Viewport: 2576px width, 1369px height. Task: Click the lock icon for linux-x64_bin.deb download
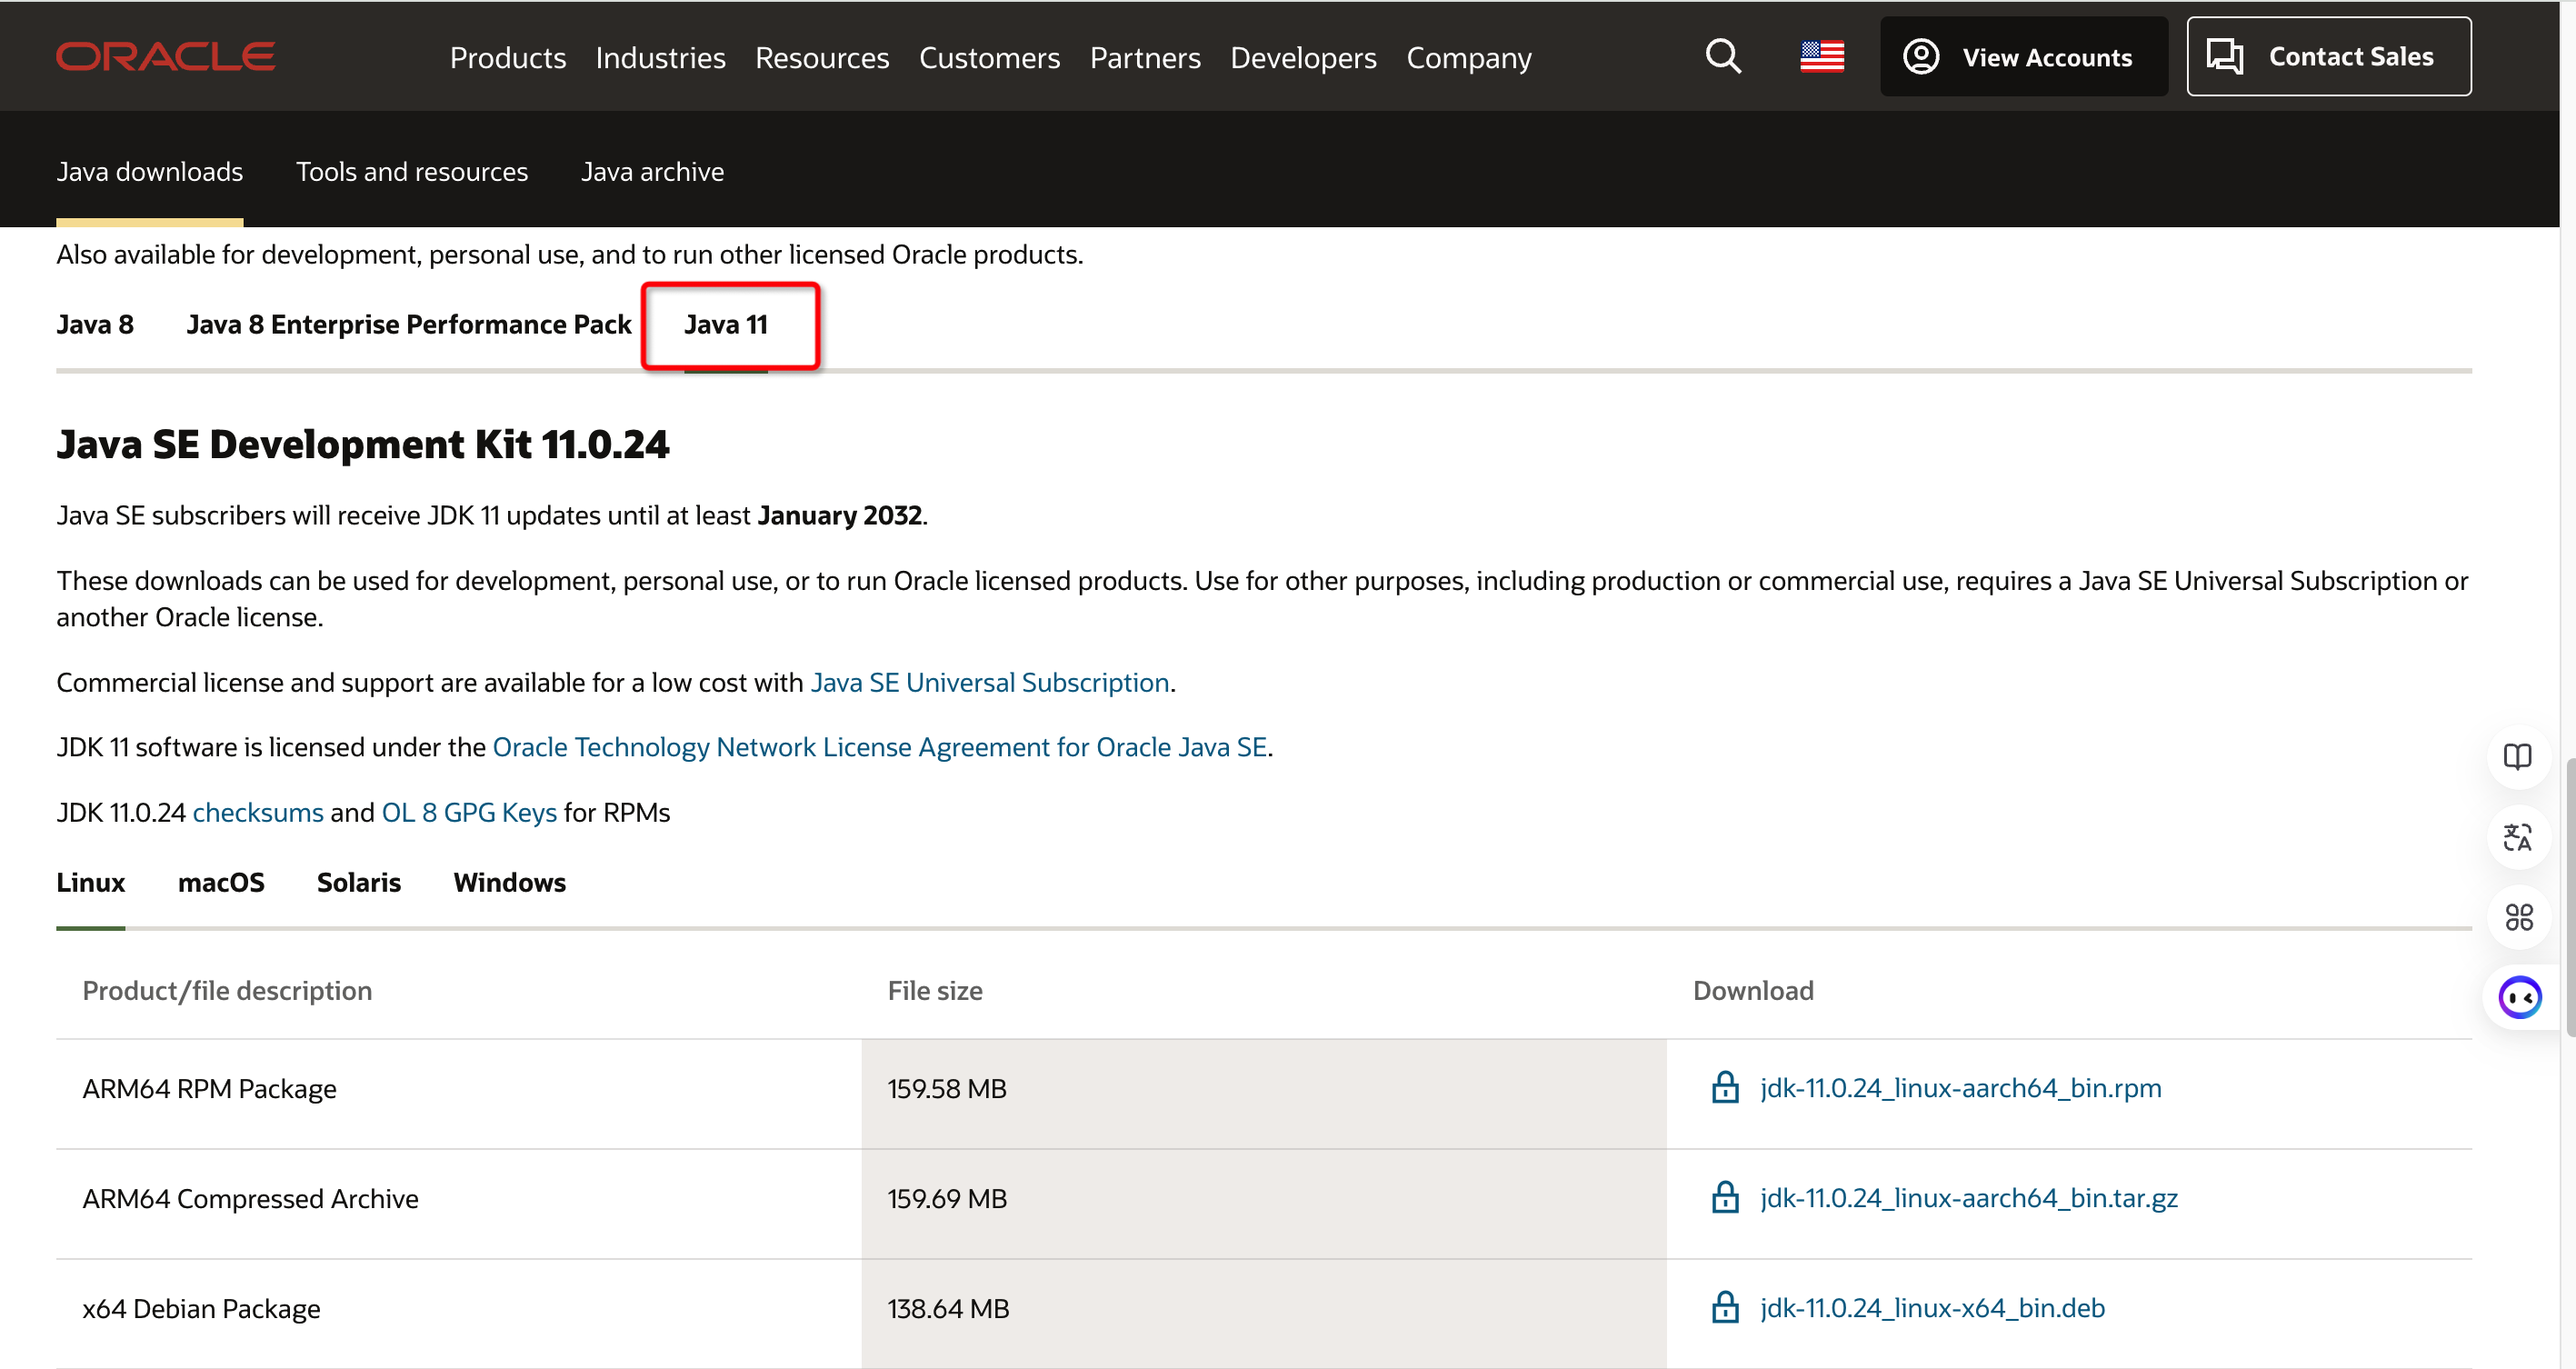(1725, 1307)
